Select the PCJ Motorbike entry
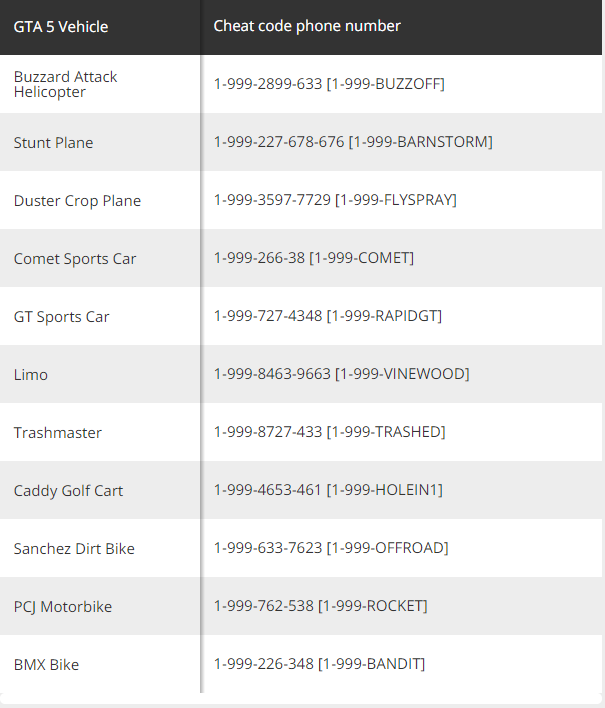The image size is (605, 708). [x=63, y=606]
